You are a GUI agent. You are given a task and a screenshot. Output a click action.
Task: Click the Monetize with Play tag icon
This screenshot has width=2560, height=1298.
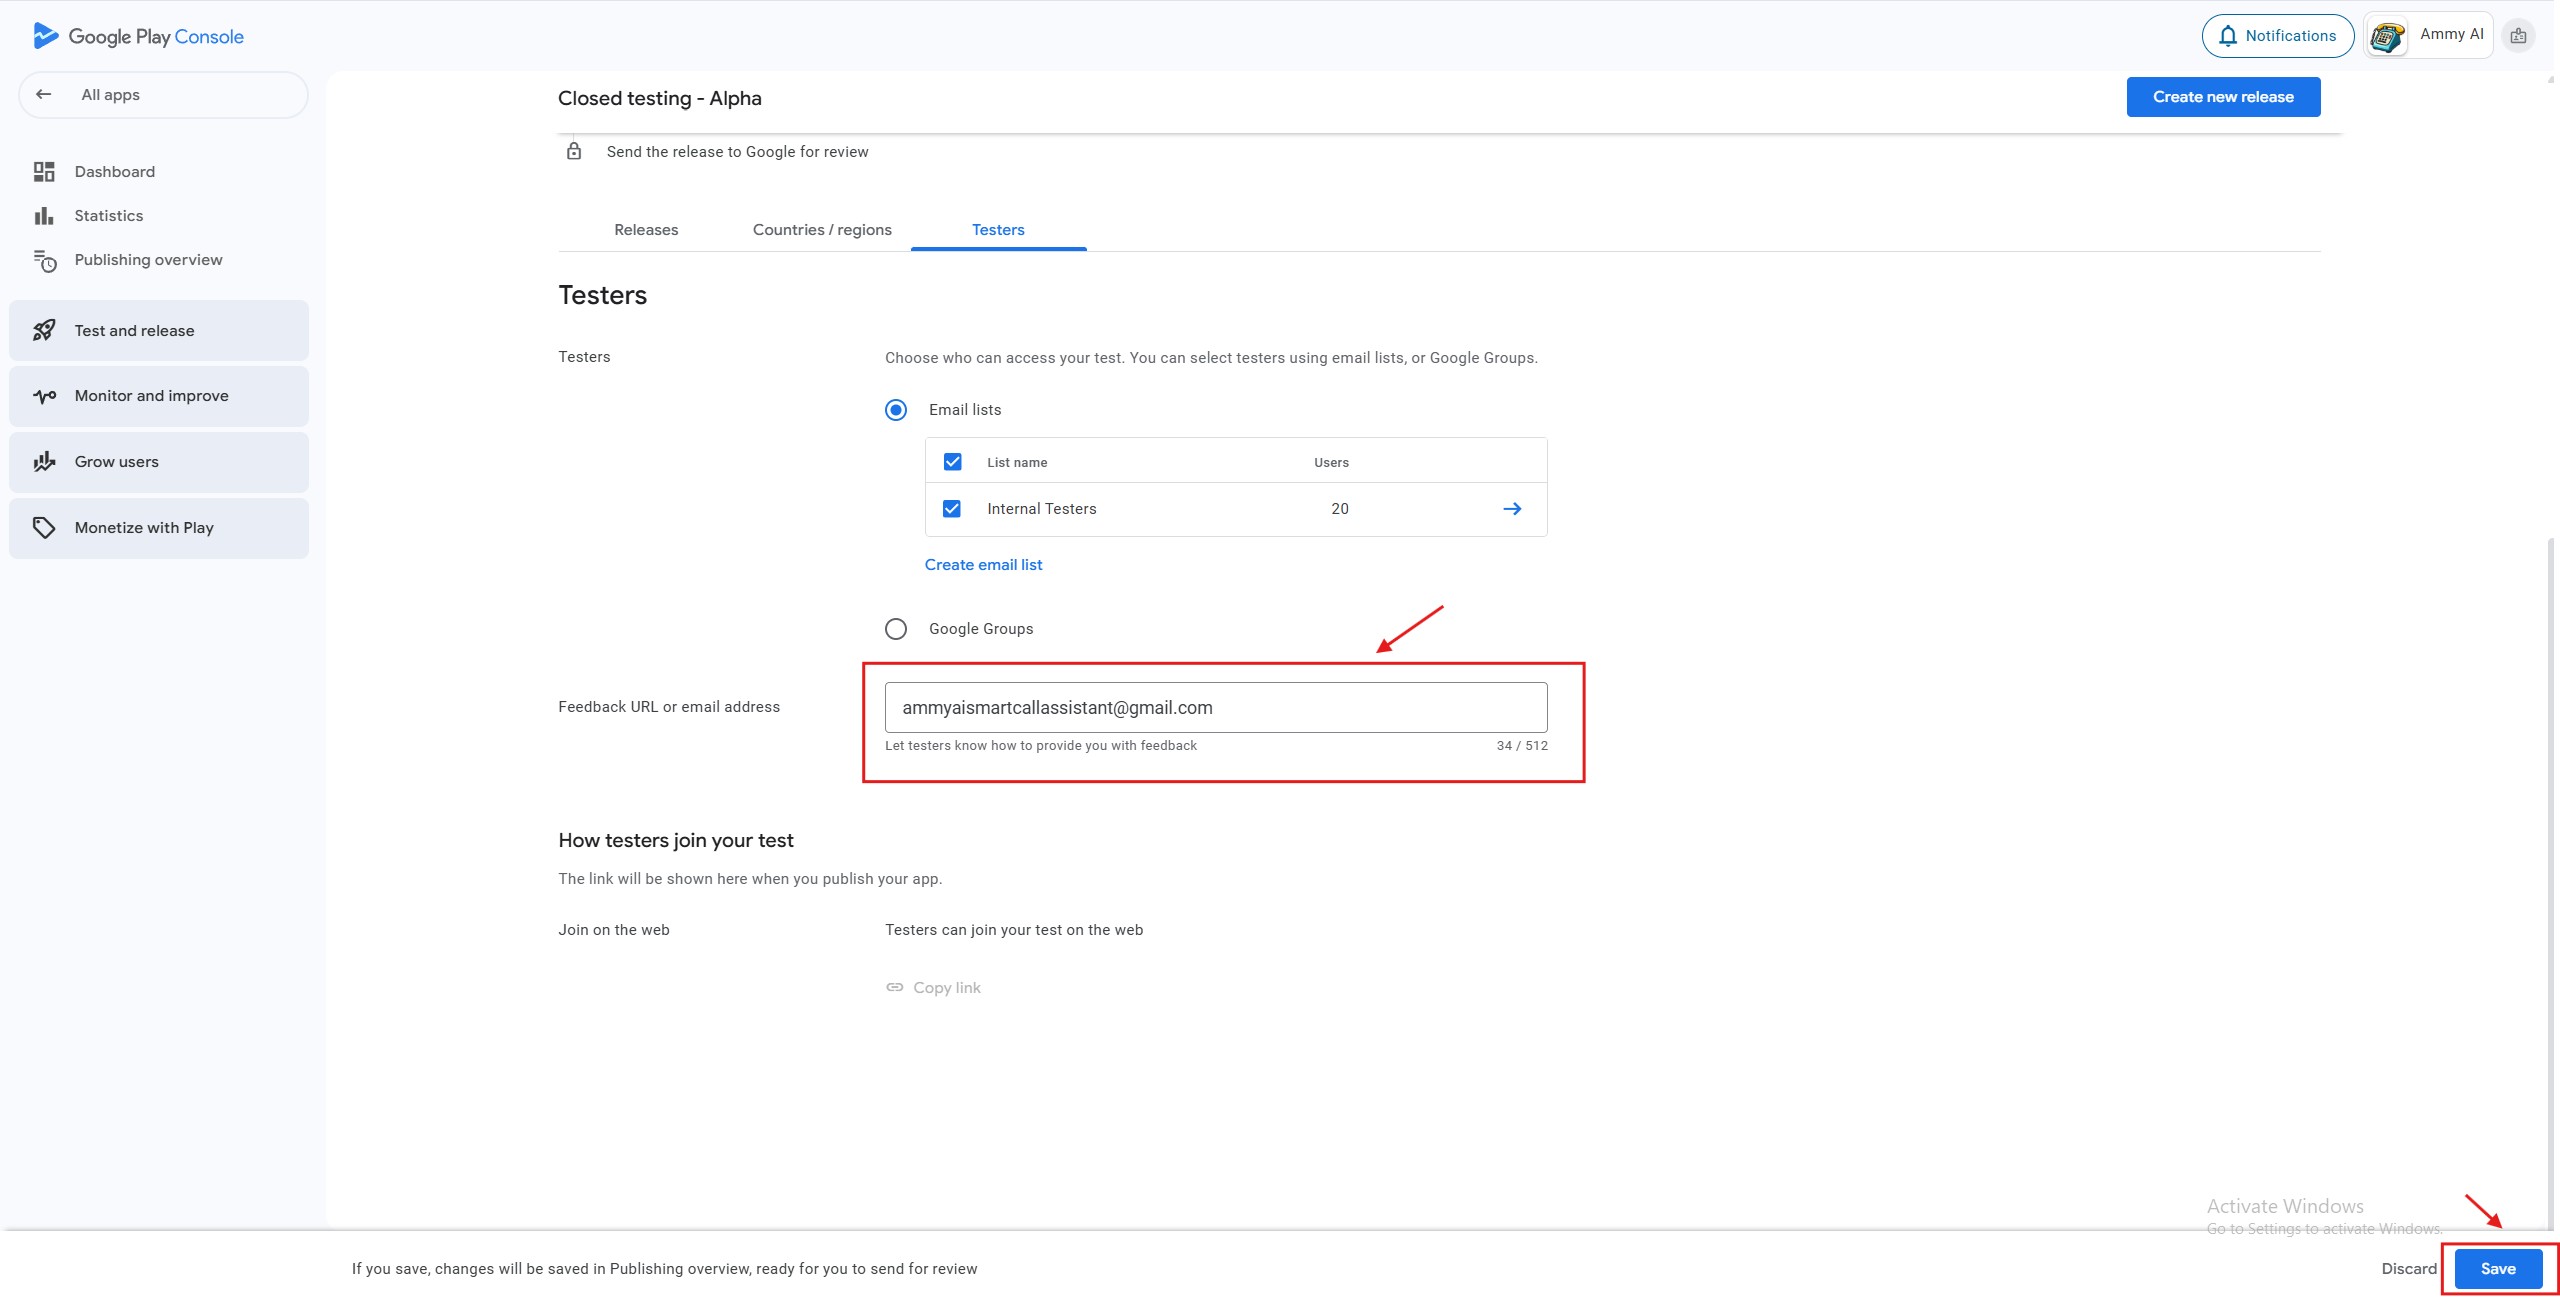pos(44,528)
